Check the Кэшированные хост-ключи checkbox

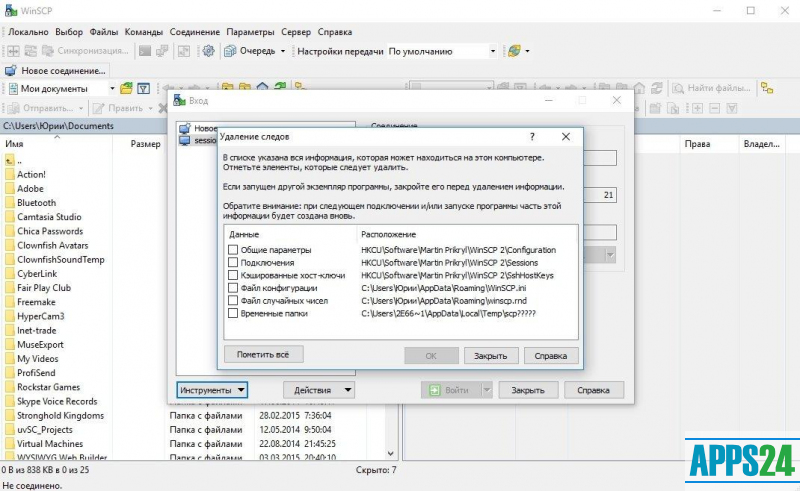click(233, 275)
